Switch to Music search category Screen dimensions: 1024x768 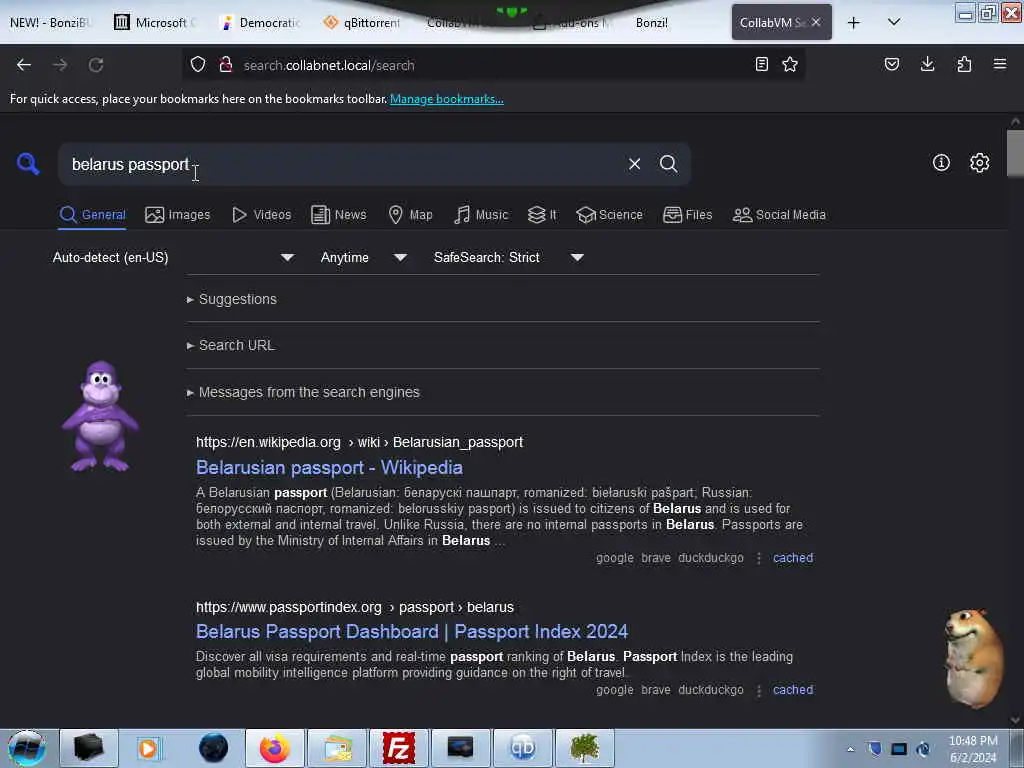point(481,215)
